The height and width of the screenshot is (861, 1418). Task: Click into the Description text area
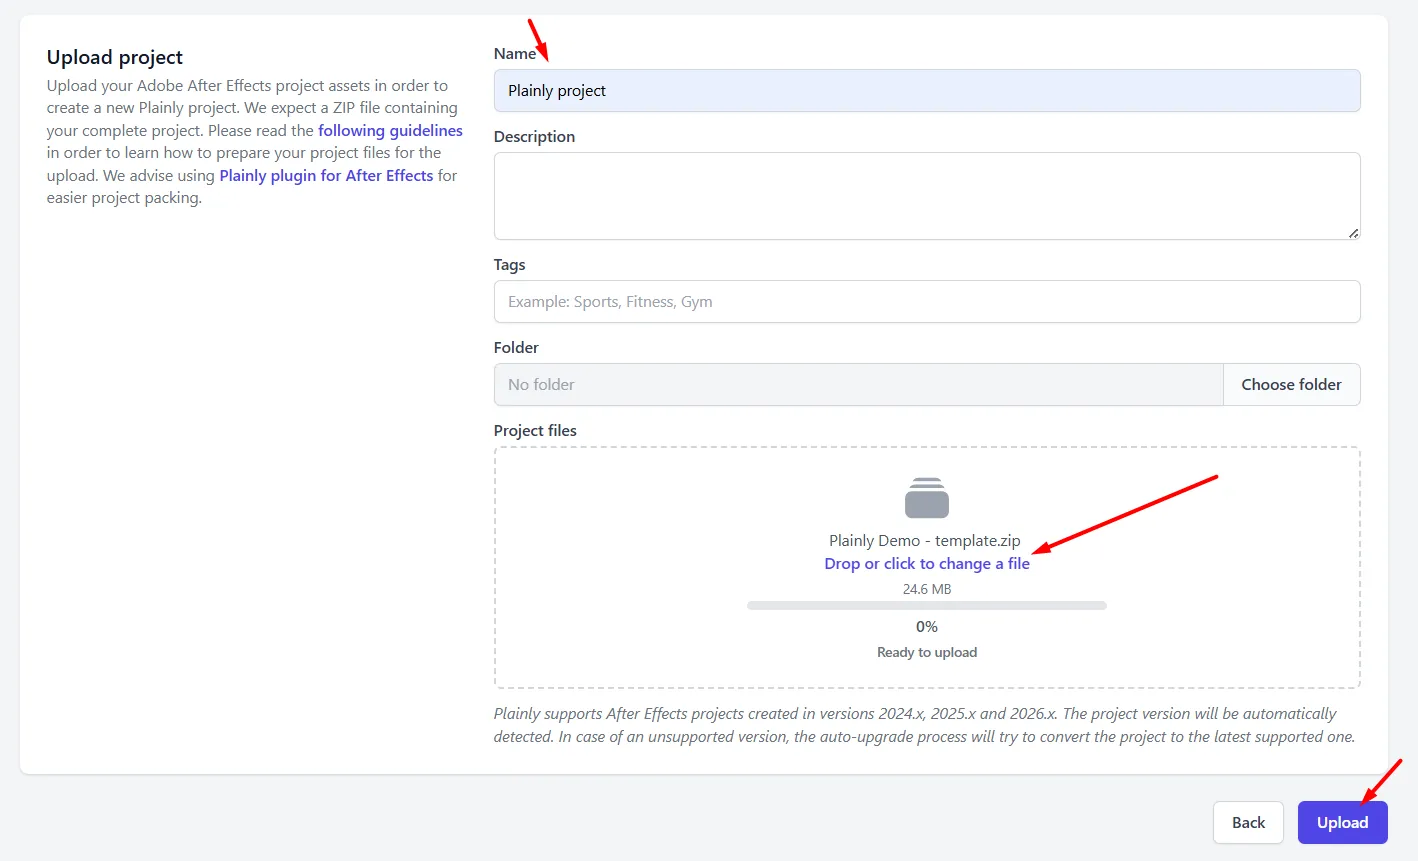[926, 196]
